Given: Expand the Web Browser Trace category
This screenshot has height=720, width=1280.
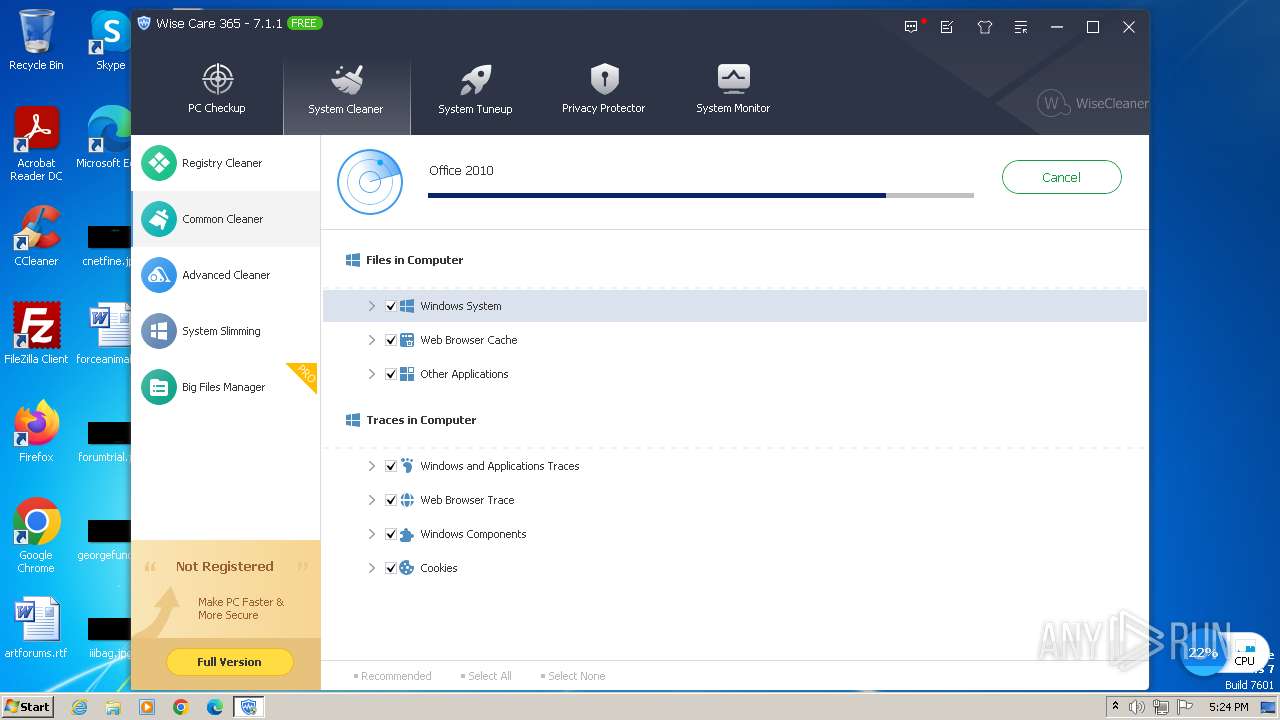Looking at the screenshot, I should point(371,500).
